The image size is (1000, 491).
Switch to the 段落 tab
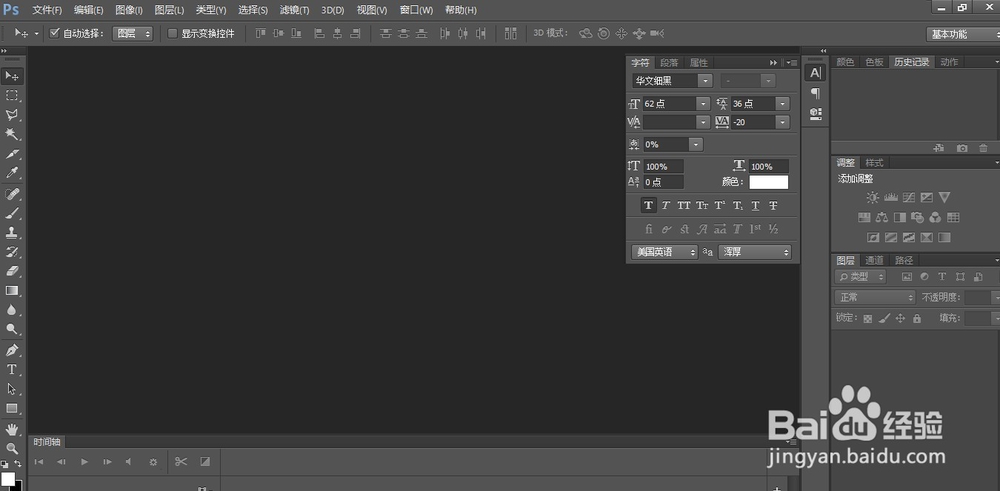tap(669, 62)
